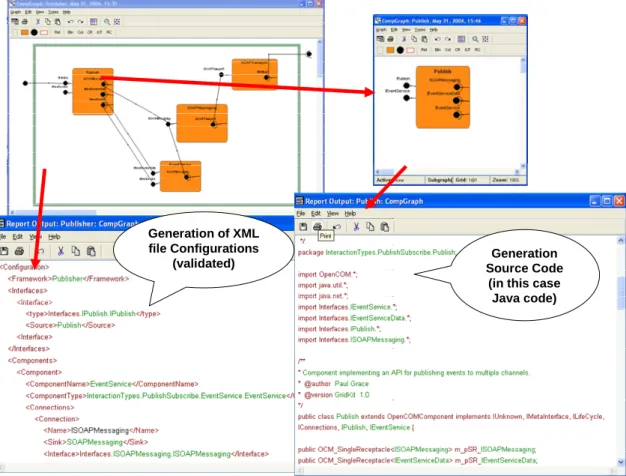Viewport: 626px width, 476px height.
Task: Click Cut scissors in Publisher Report Output
Action: pos(61,251)
